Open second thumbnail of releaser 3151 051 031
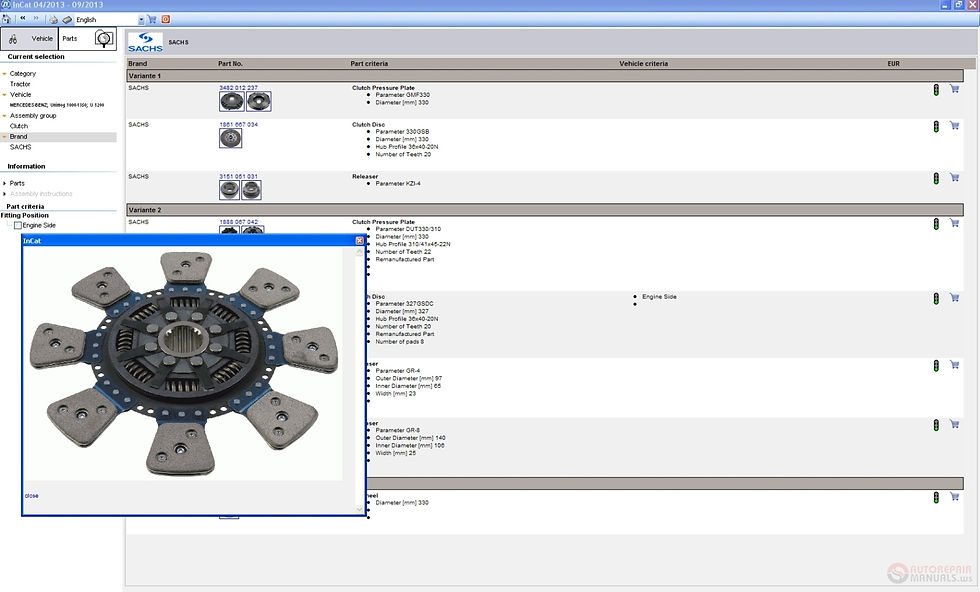 point(251,190)
